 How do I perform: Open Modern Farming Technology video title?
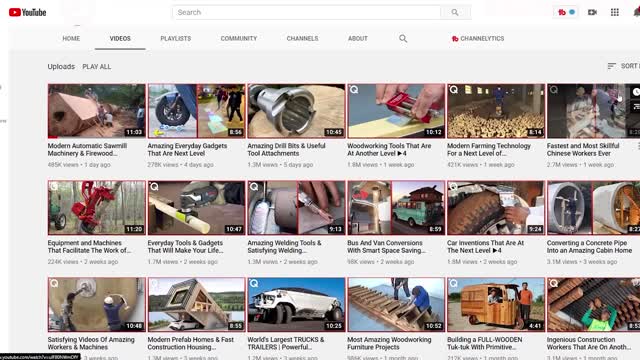489,149
